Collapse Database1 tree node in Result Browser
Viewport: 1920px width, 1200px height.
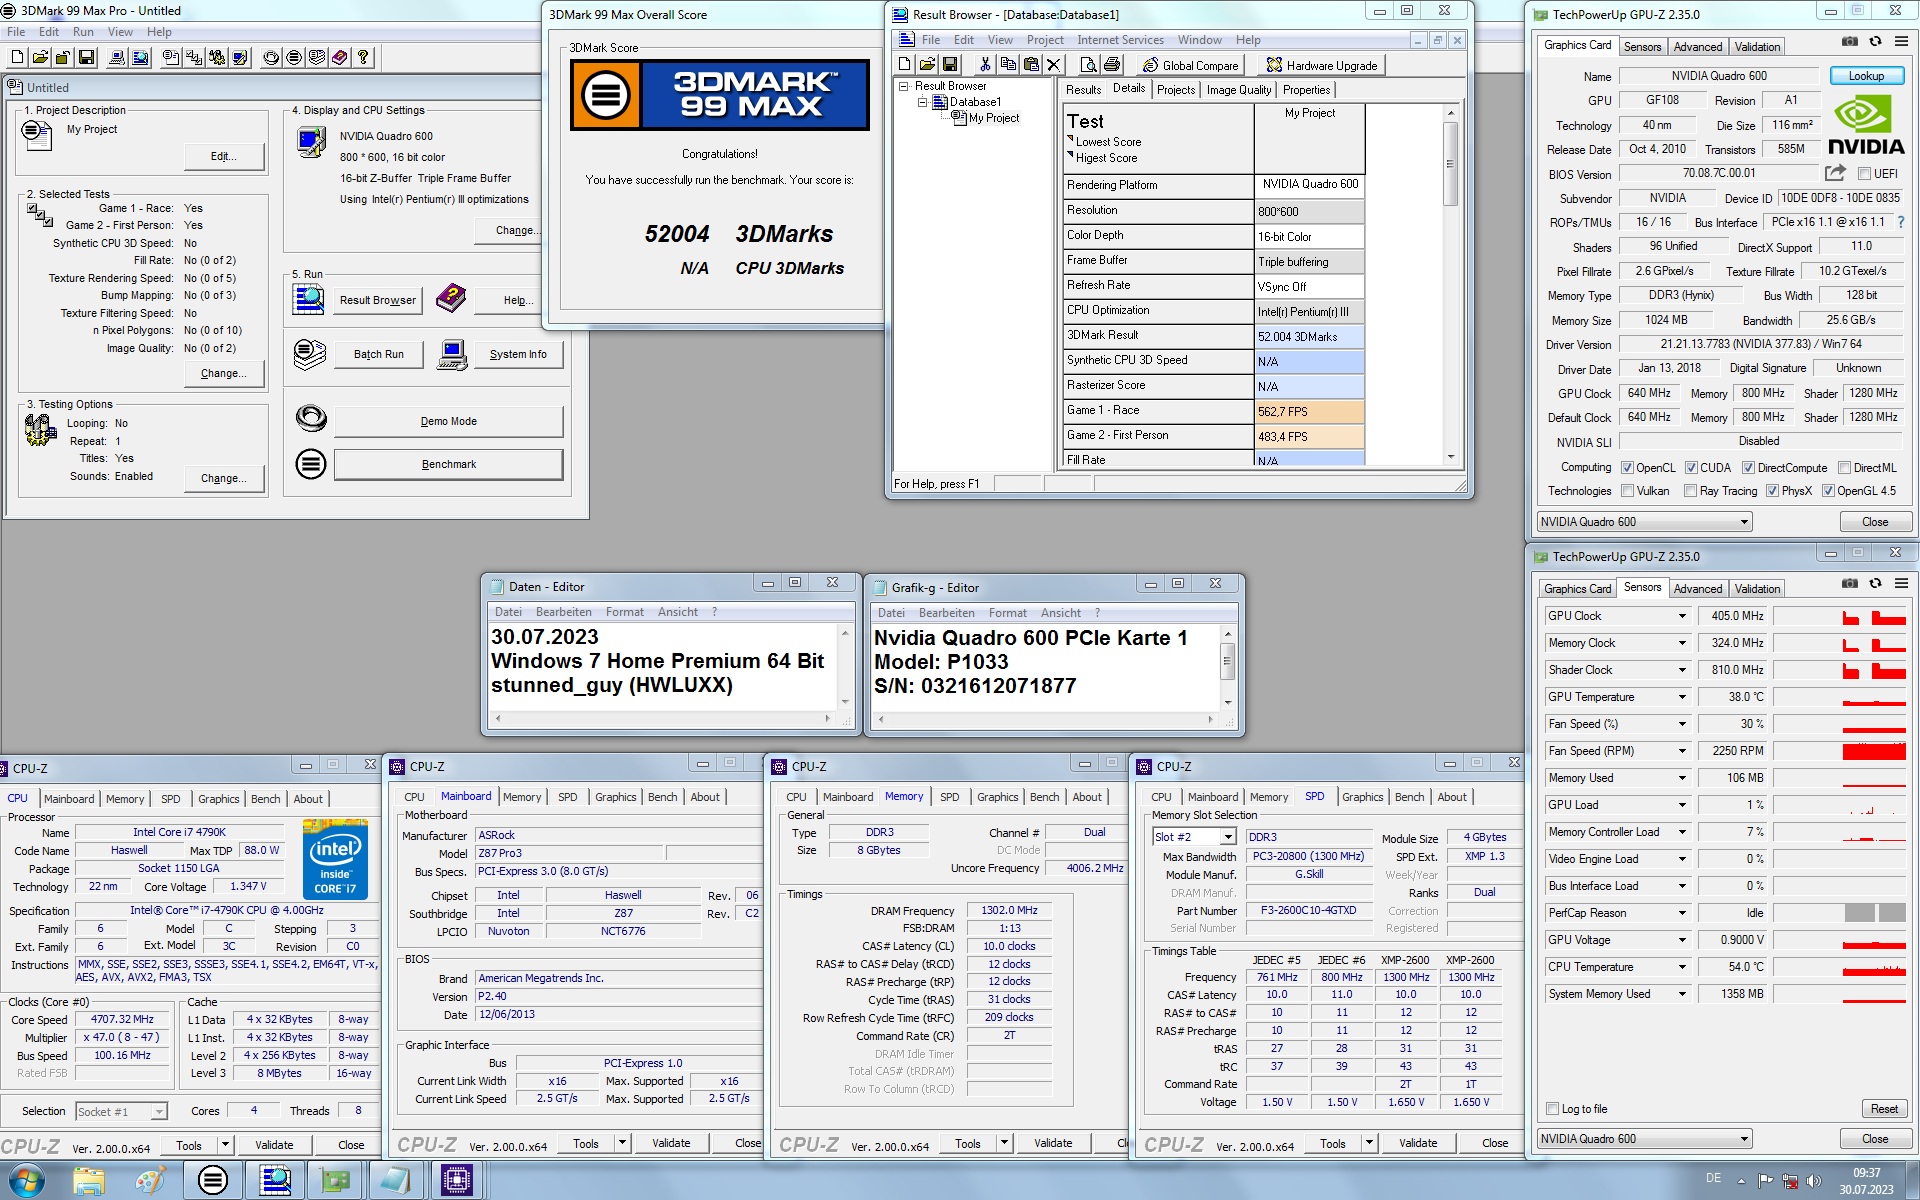[922, 102]
